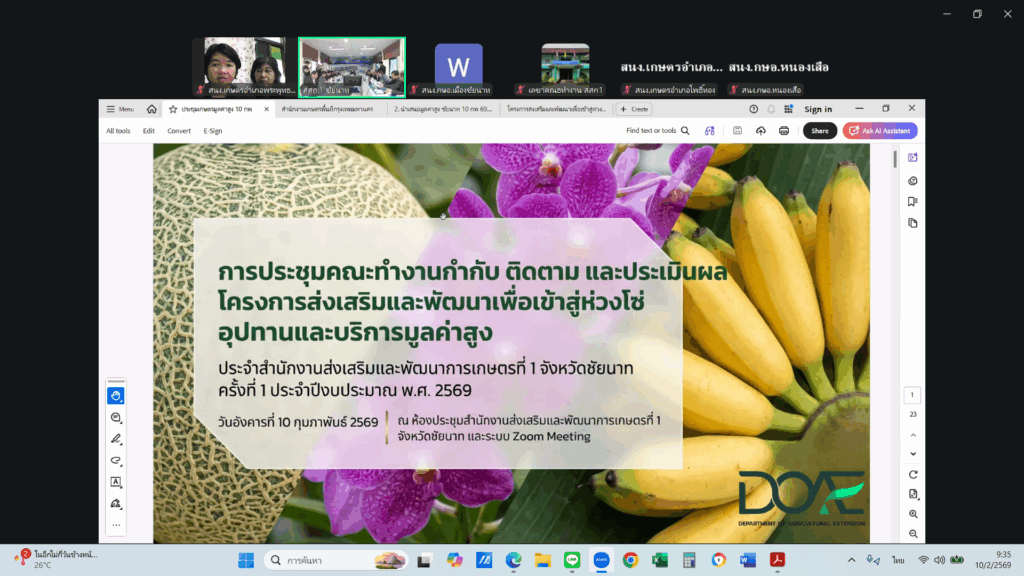Click the highlighter pen tool icon
This screenshot has height=576, width=1024.
pyautogui.click(x=116, y=439)
